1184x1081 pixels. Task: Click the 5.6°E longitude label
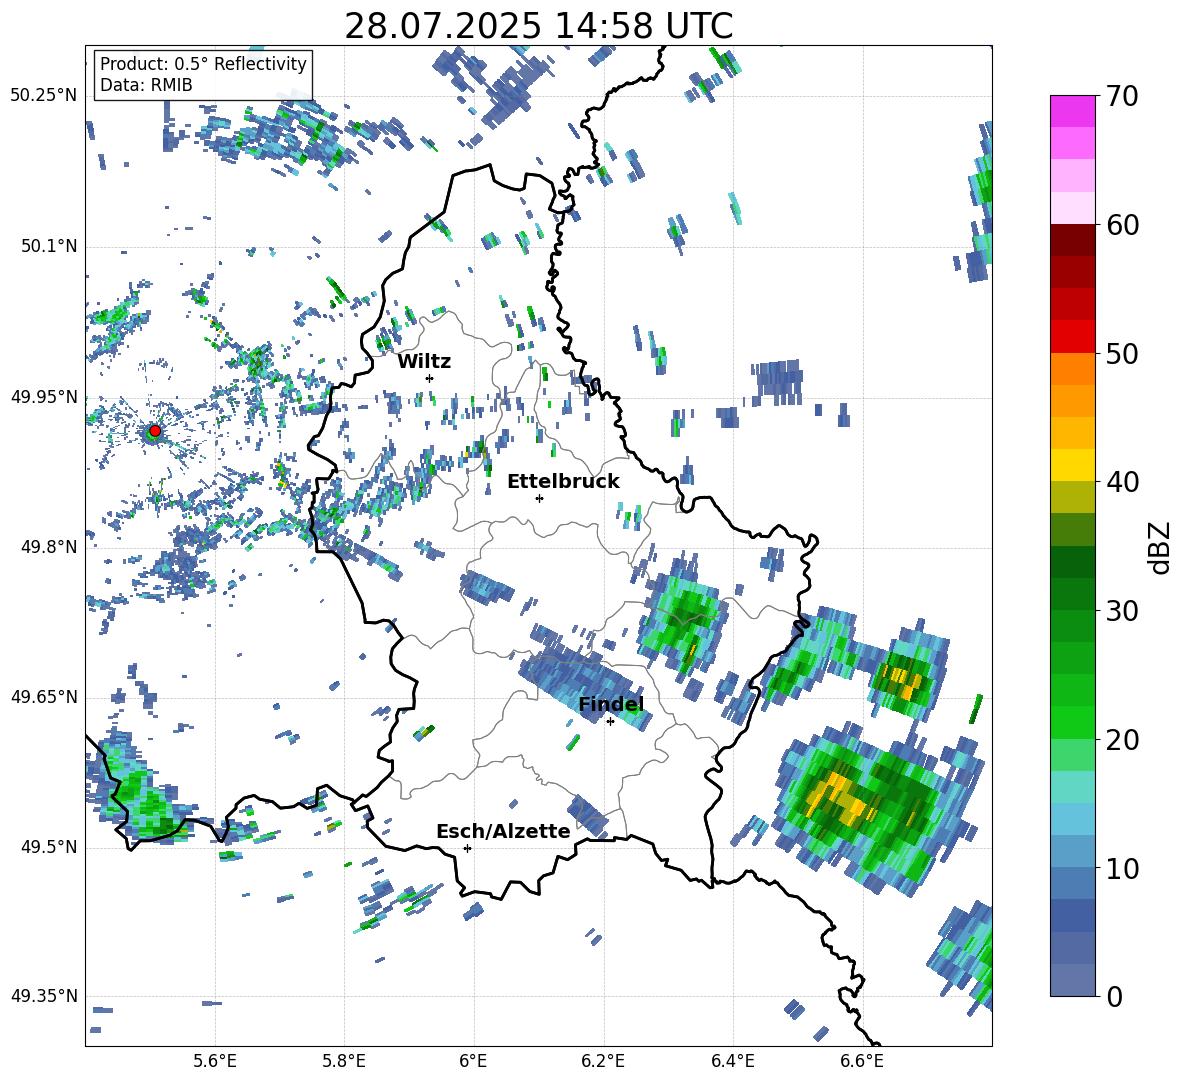pyautogui.click(x=215, y=1061)
